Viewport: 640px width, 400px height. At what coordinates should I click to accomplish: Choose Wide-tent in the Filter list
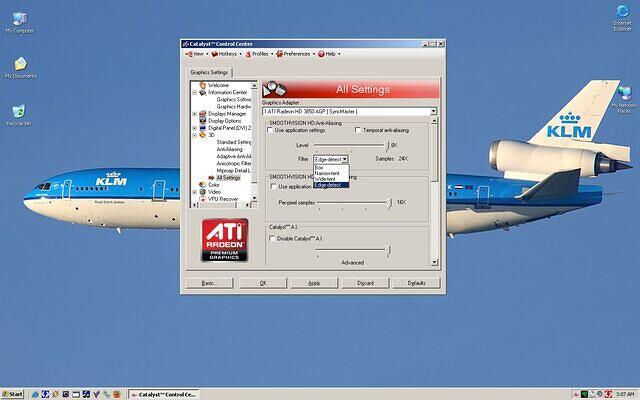[331, 179]
